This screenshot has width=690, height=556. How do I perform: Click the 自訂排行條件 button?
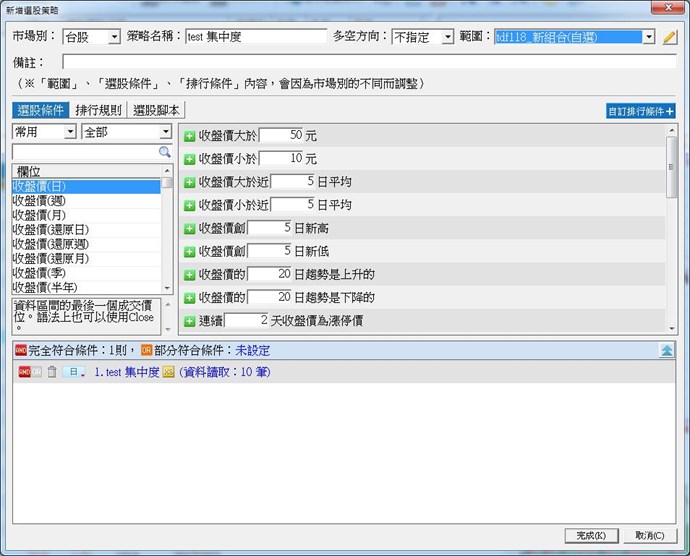[641, 112]
